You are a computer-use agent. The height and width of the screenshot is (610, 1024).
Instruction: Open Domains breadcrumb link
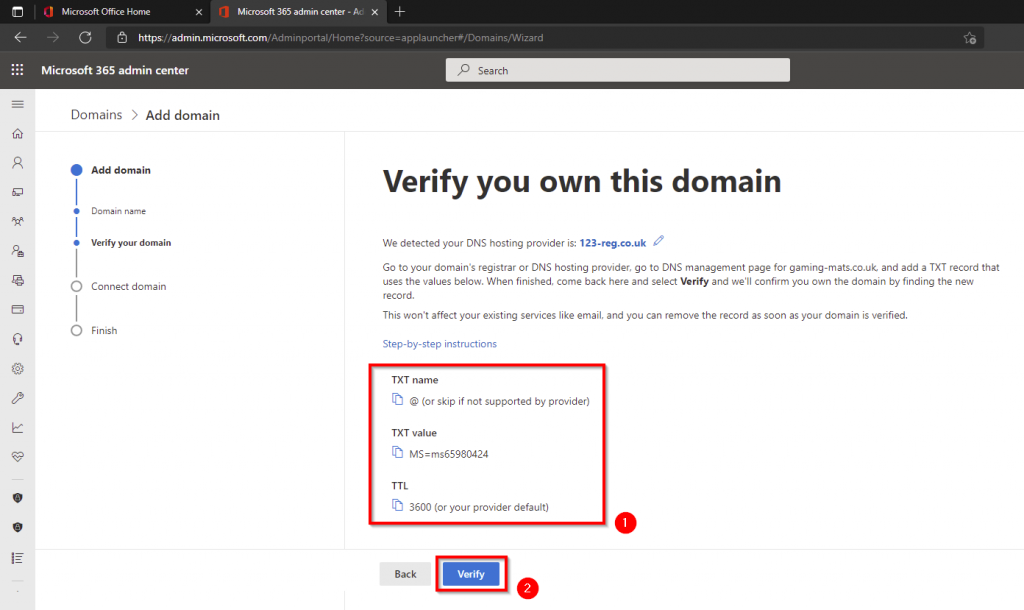click(x=96, y=115)
